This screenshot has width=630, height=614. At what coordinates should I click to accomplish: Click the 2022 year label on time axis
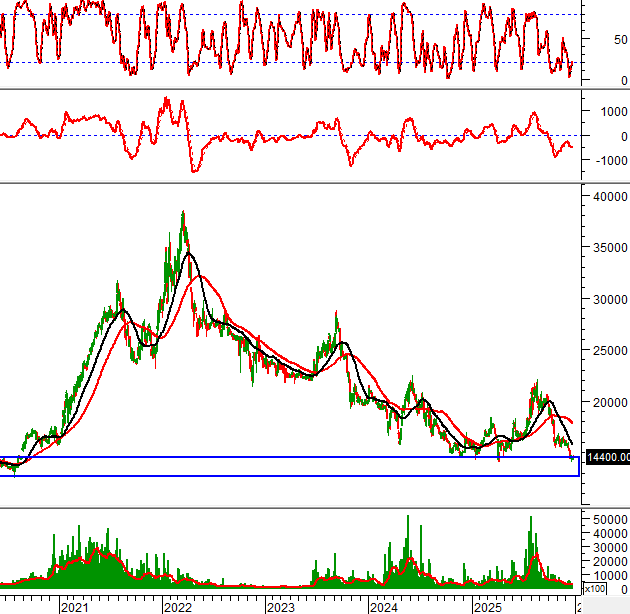click(x=178, y=607)
